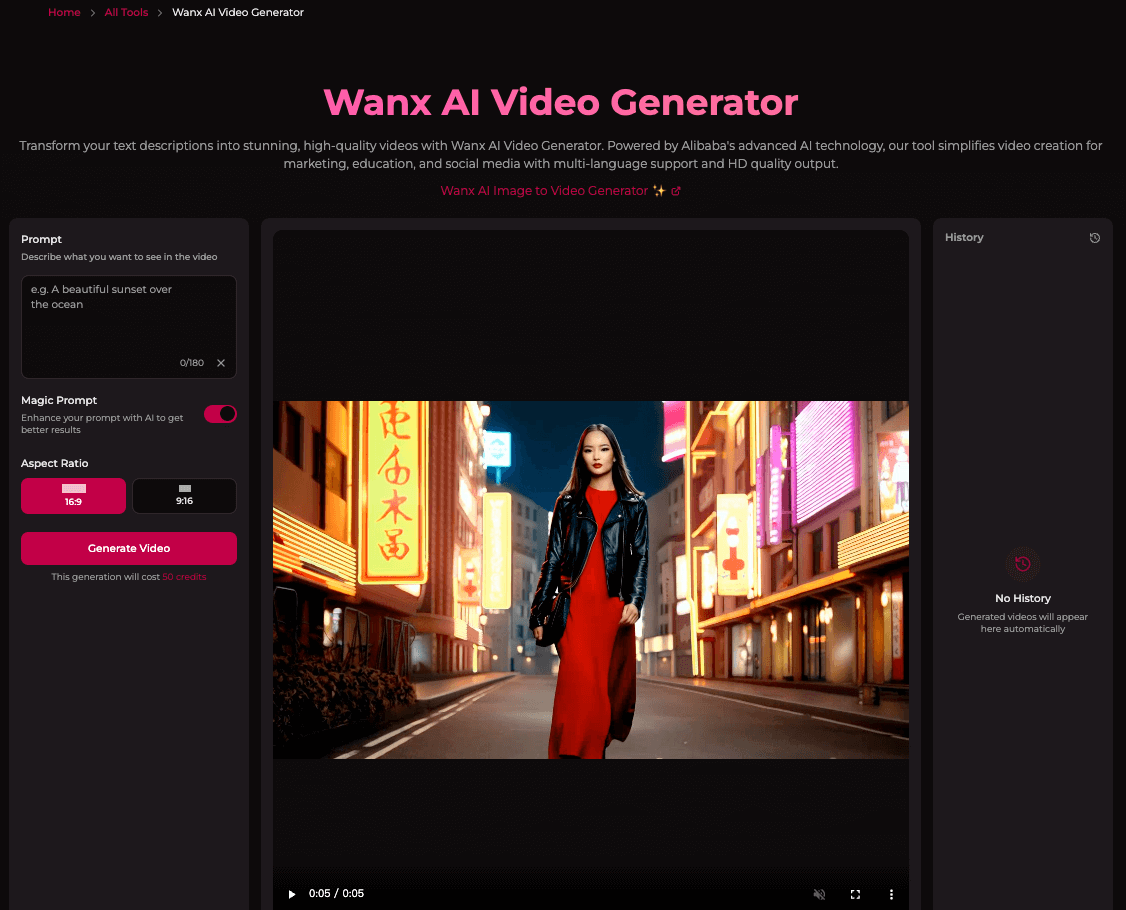Click the clock icon above No History
Screen dimensions: 1126x910
(1023, 564)
